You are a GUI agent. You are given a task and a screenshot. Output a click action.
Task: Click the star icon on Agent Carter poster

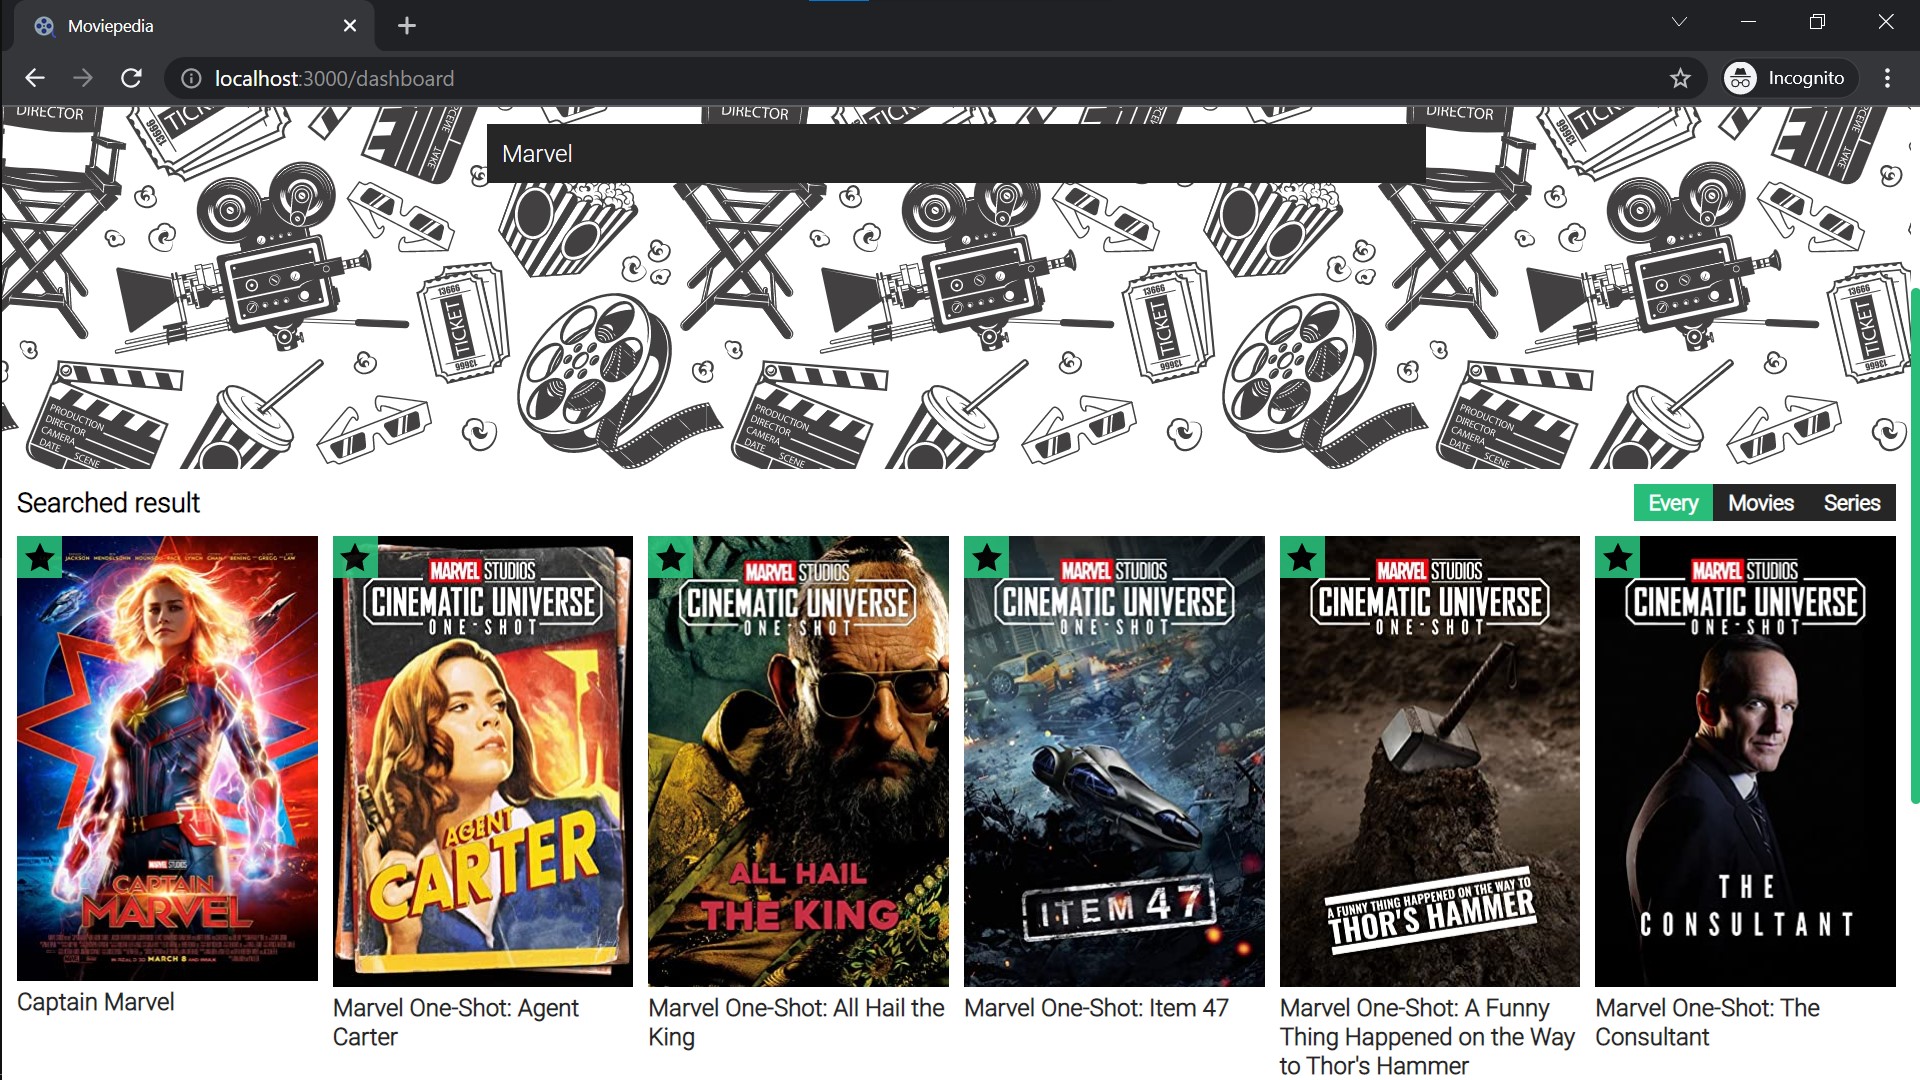tap(354, 557)
